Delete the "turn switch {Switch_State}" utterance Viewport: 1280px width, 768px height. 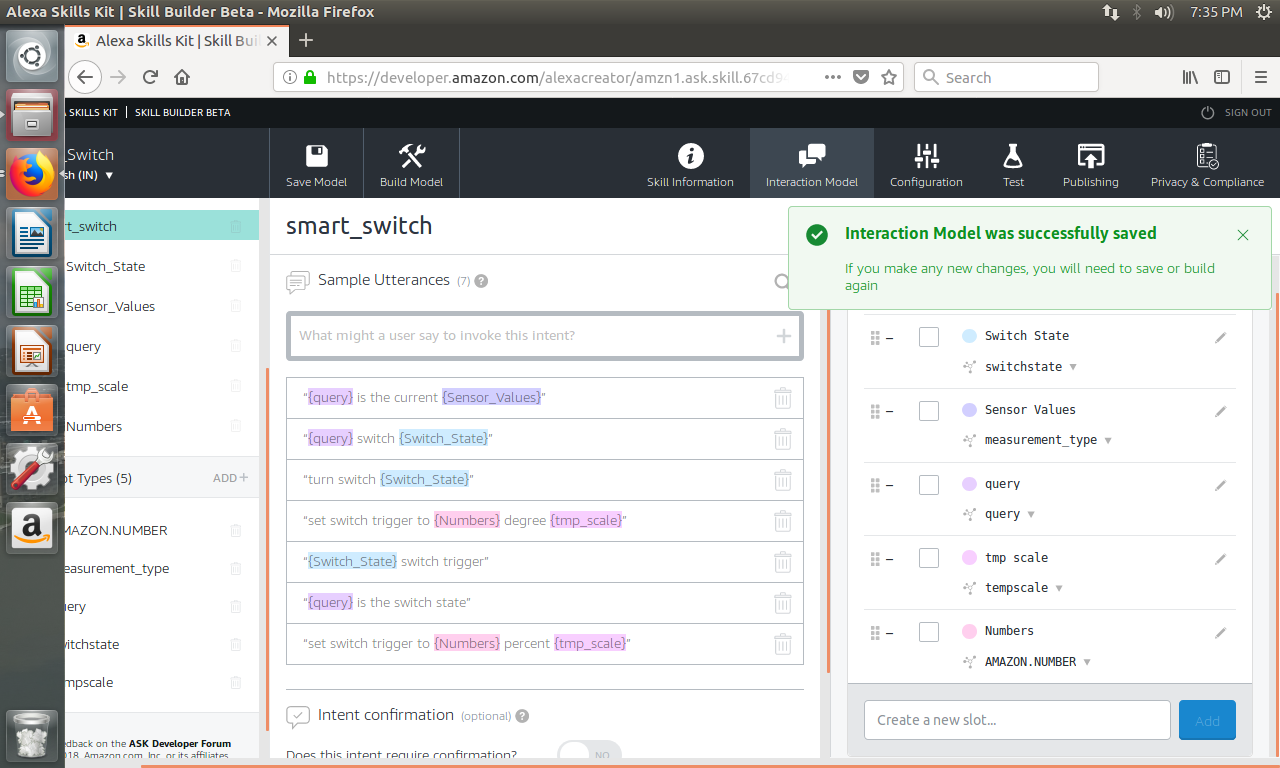783,480
